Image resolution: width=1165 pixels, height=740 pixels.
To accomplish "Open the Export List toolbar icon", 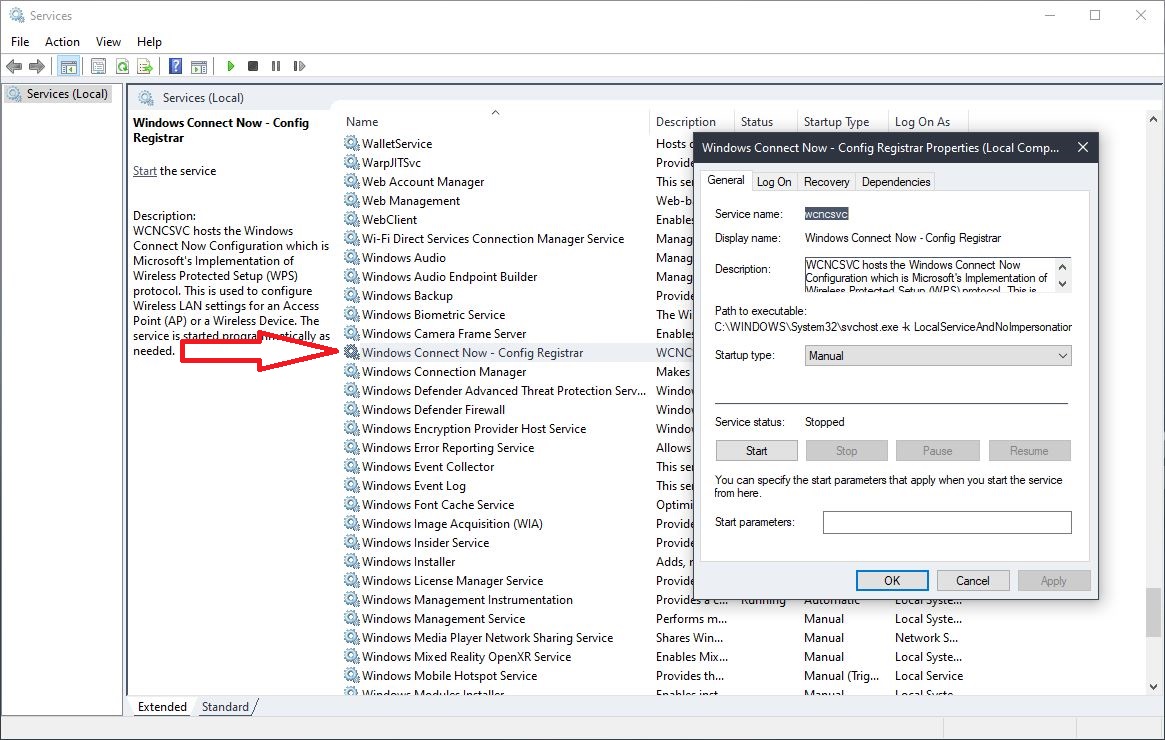I will tap(145, 66).
